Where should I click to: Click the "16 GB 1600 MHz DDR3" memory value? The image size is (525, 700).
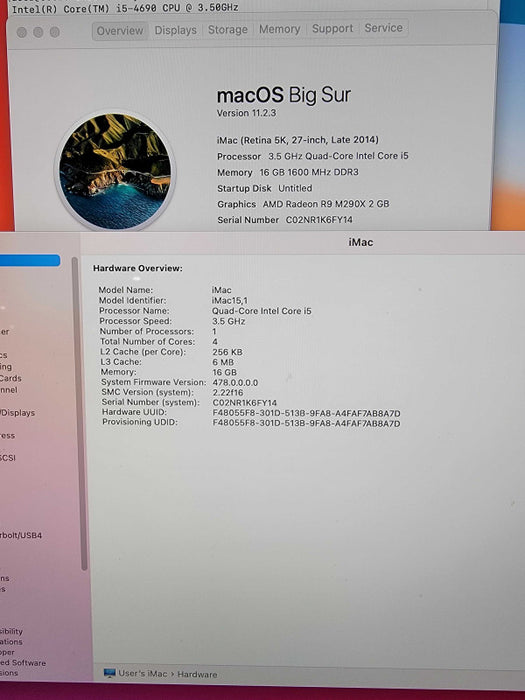click(x=309, y=172)
